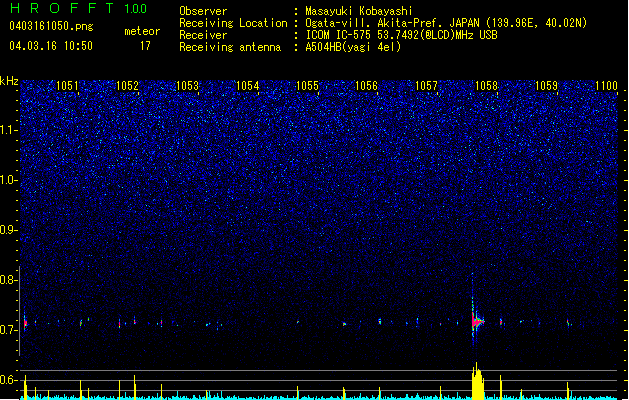Click the 1057 time axis marker
The height and width of the screenshot is (400, 629).
pyautogui.click(x=426, y=85)
